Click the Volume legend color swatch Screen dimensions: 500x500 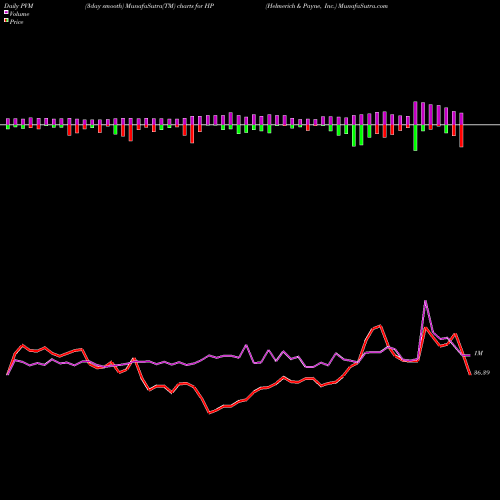pos(6,13)
